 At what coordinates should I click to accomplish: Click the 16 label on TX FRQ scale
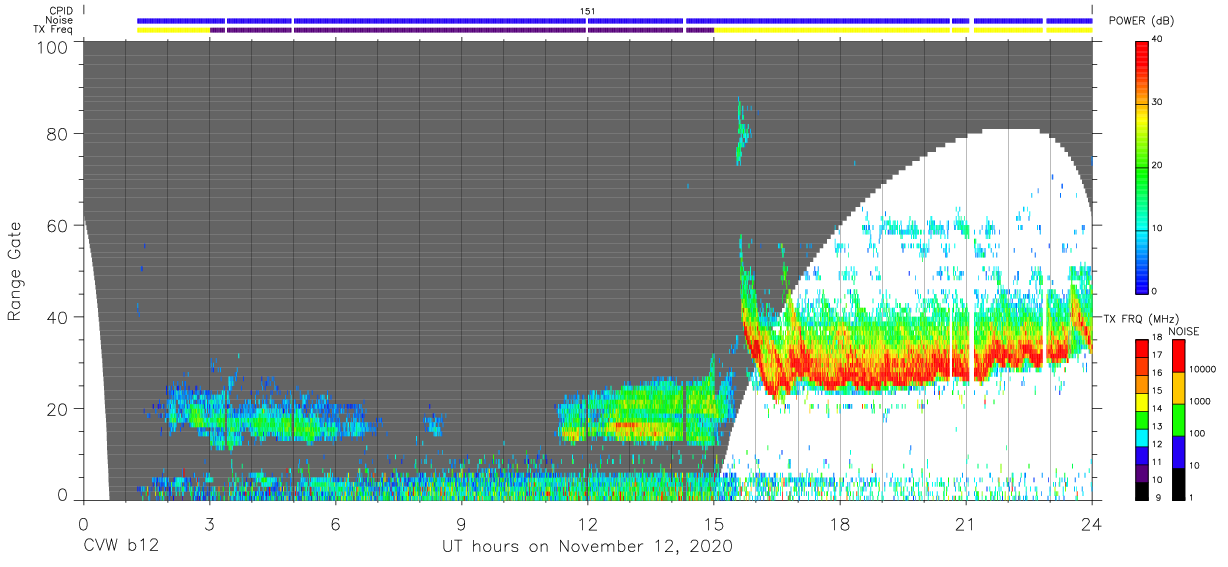[1159, 373]
